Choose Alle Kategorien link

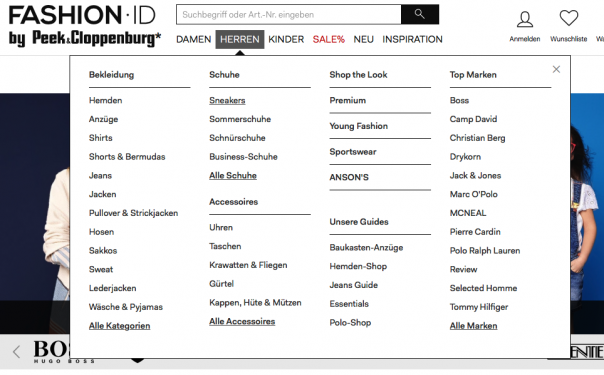point(119,326)
